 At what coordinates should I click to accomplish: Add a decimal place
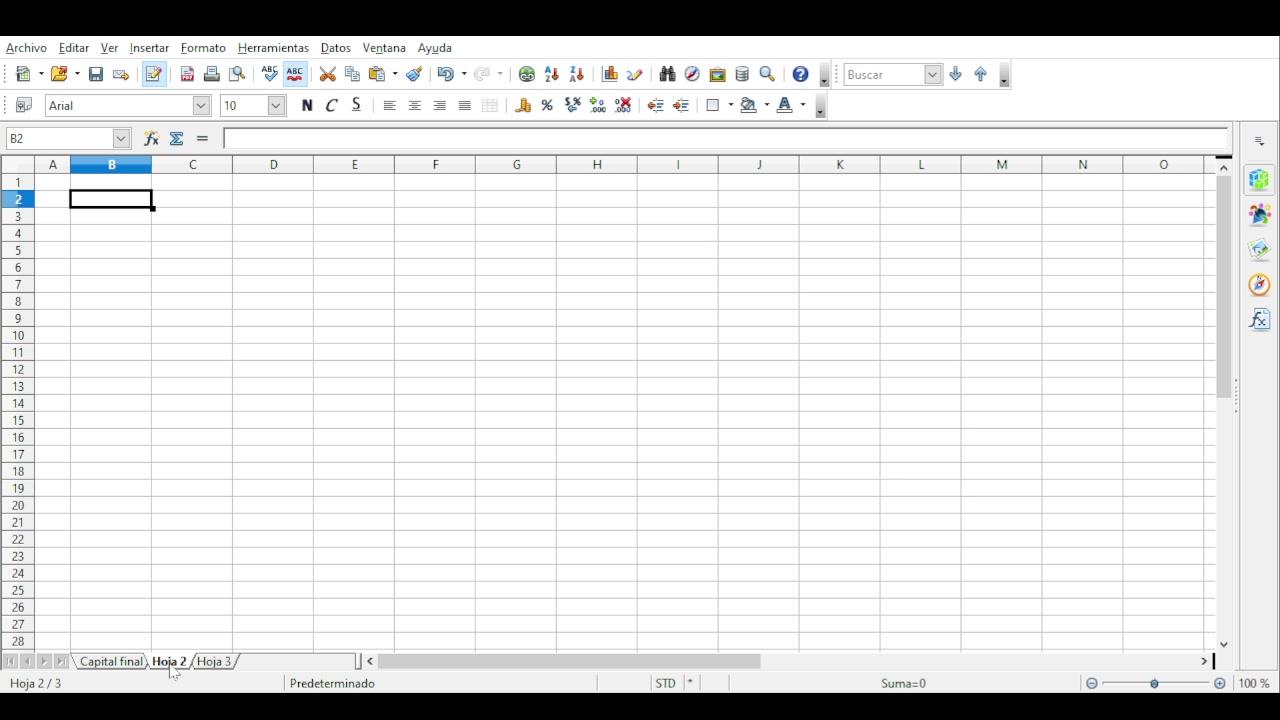coord(598,105)
